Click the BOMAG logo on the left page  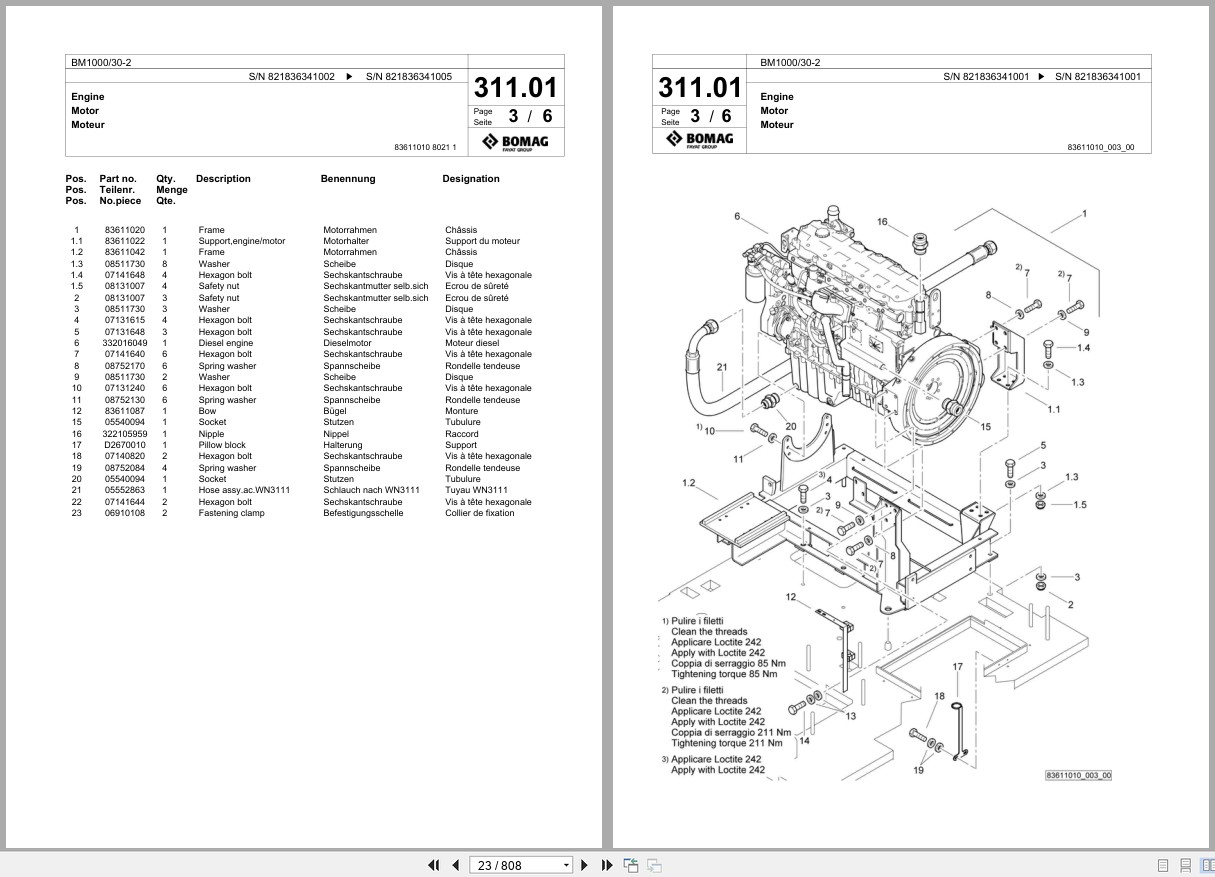[516, 142]
